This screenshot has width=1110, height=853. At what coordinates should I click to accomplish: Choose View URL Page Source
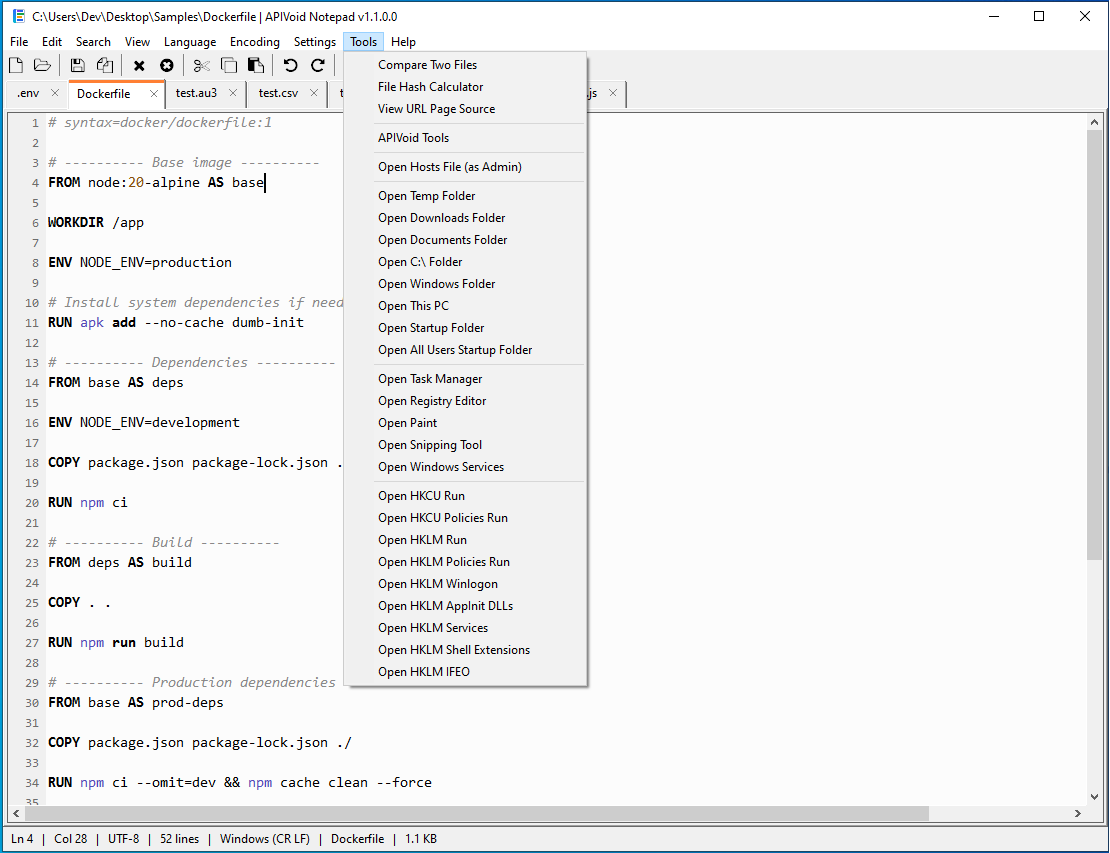click(x=465, y=108)
